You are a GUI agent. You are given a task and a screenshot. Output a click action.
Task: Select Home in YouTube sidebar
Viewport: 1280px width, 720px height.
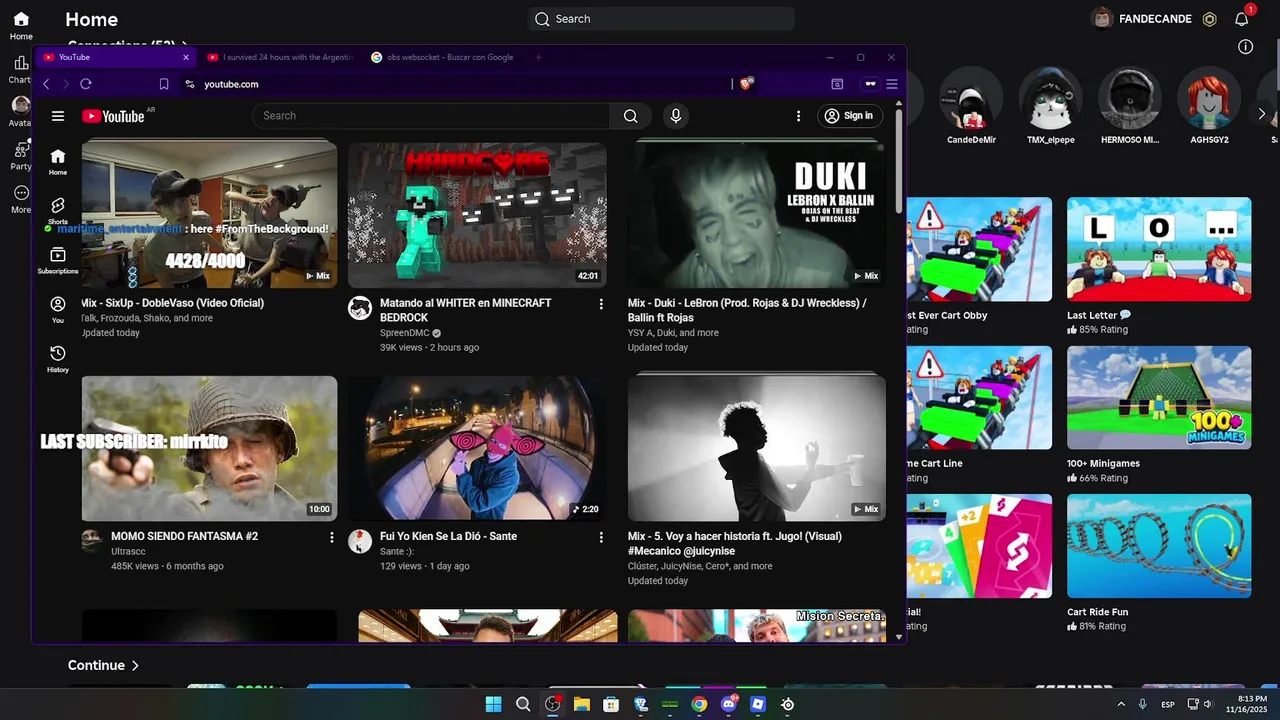pyautogui.click(x=58, y=162)
